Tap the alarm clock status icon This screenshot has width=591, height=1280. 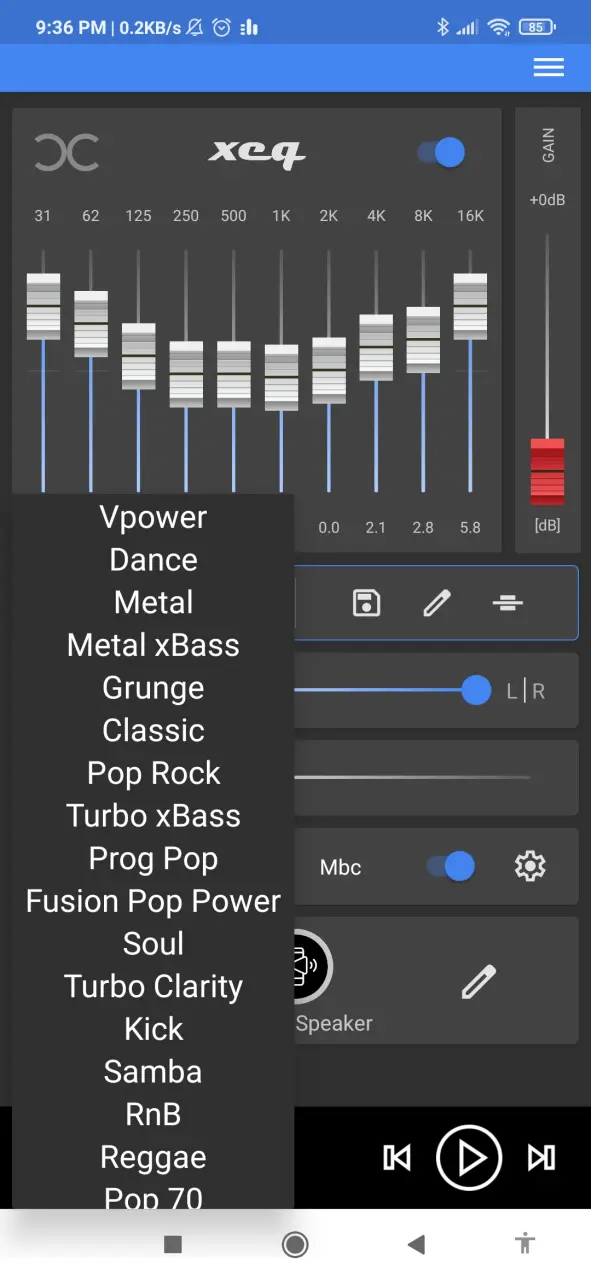click(222, 28)
